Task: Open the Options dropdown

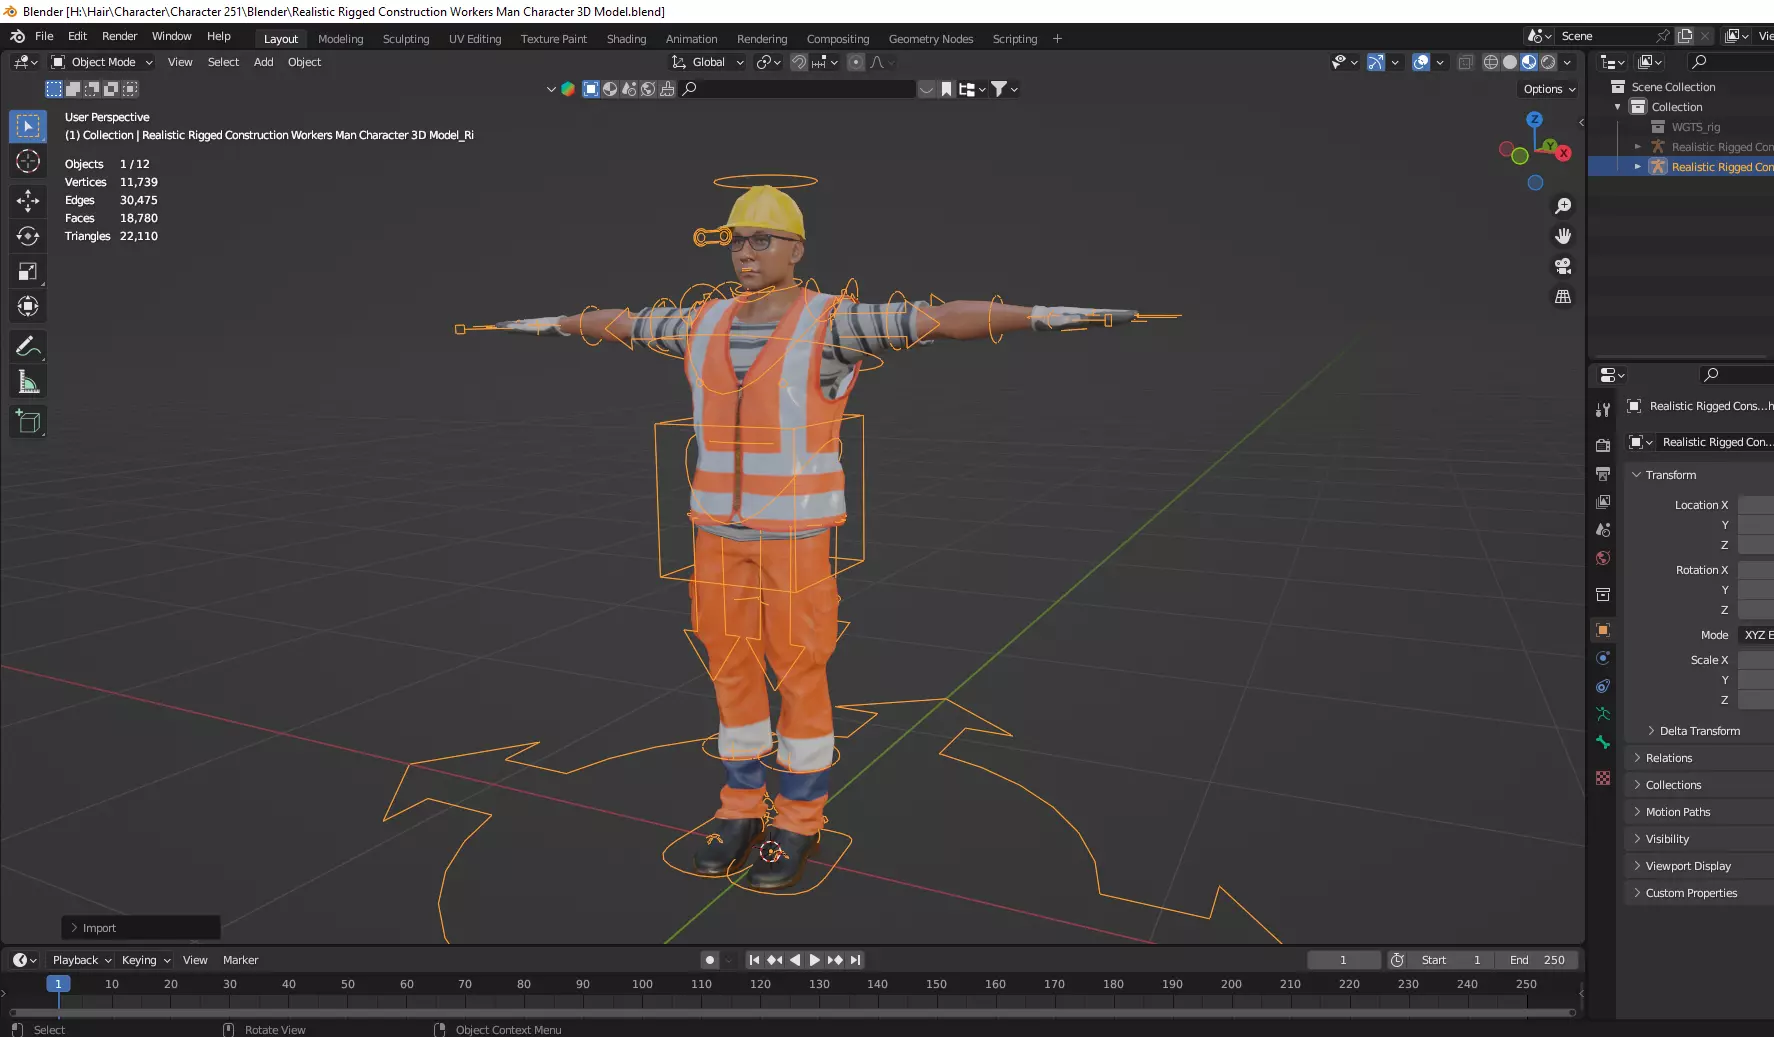Action: [x=1549, y=89]
